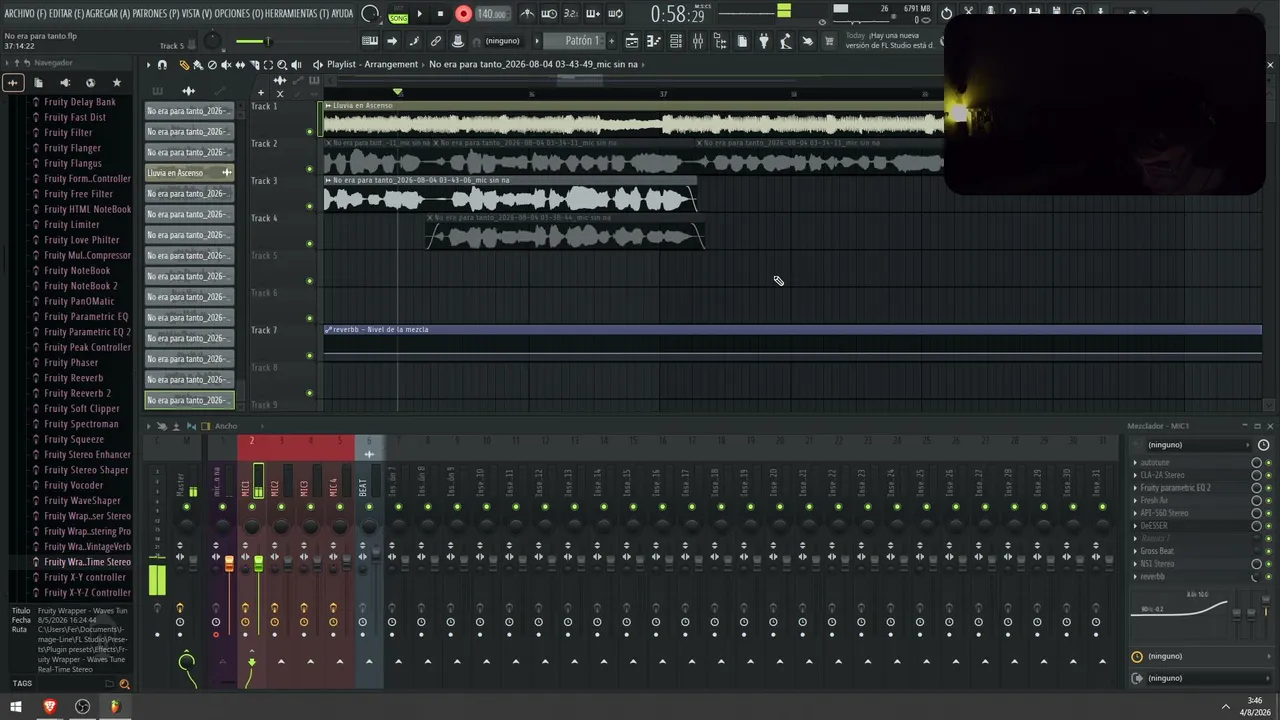Select the Fruity Limiter plugin

tap(71, 225)
